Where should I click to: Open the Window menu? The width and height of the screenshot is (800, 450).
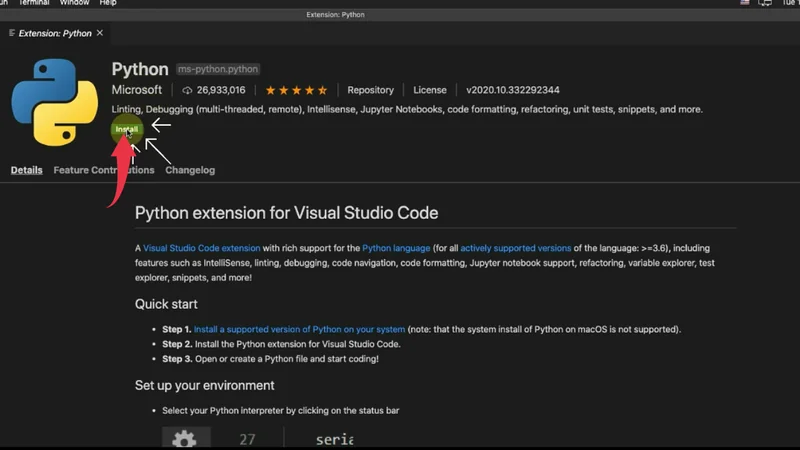click(x=74, y=3)
